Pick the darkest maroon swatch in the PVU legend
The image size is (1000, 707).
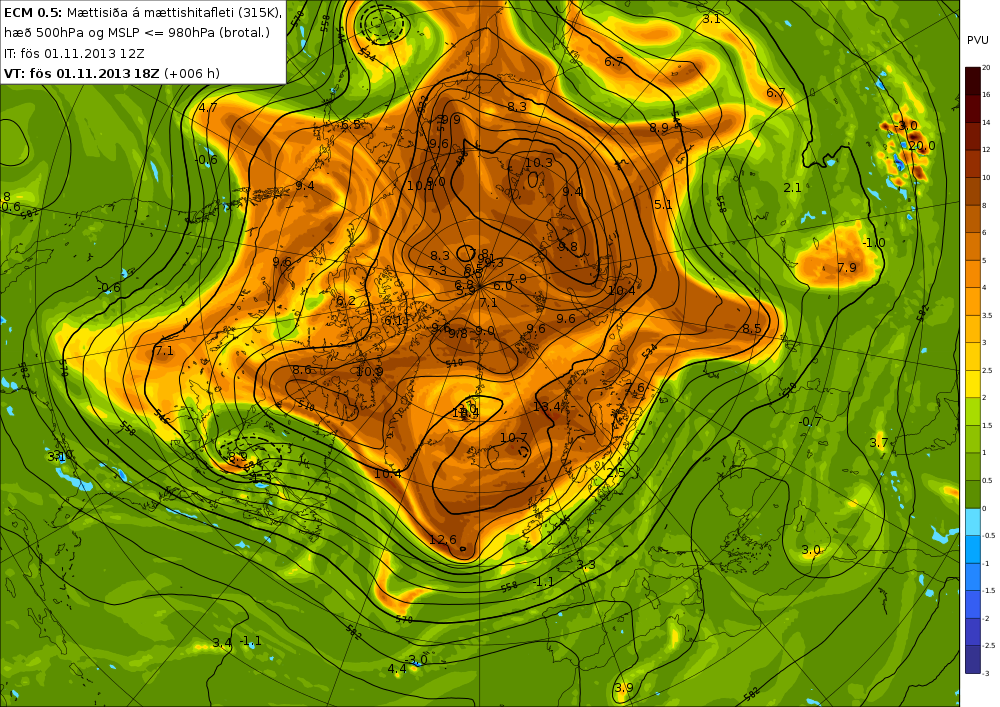click(x=973, y=81)
